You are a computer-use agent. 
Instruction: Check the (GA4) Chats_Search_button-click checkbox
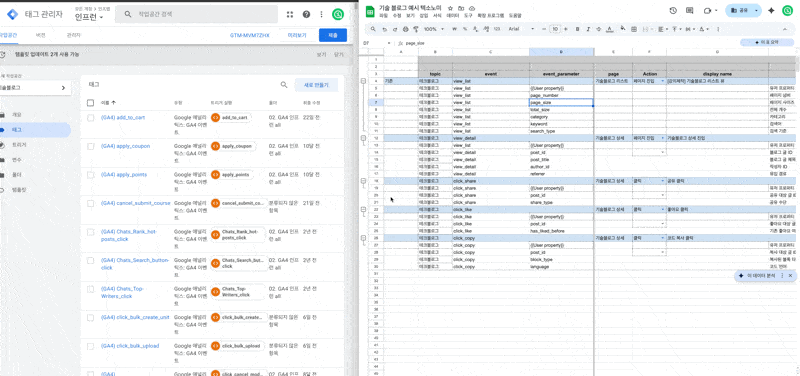90,260
